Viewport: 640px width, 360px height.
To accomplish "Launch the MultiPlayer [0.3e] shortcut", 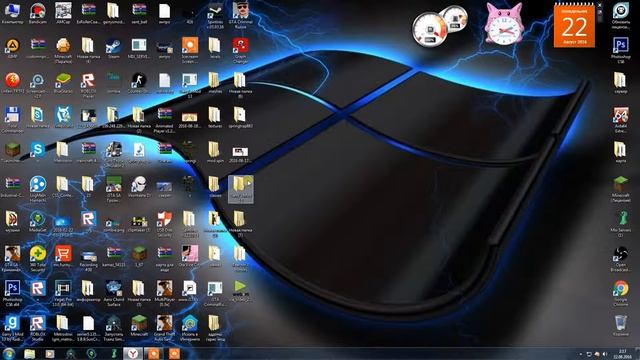I will click(164, 293).
